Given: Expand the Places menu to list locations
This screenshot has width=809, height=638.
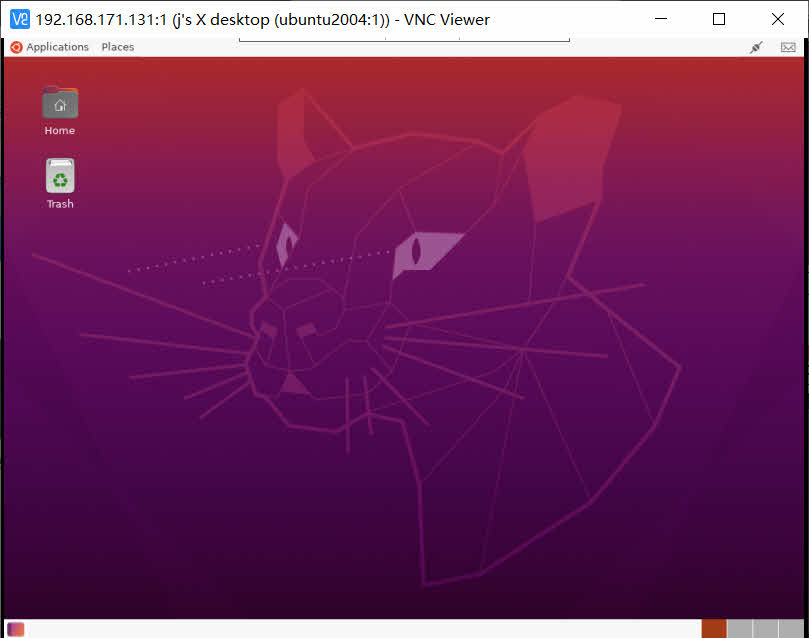Looking at the screenshot, I should [117, 47].
